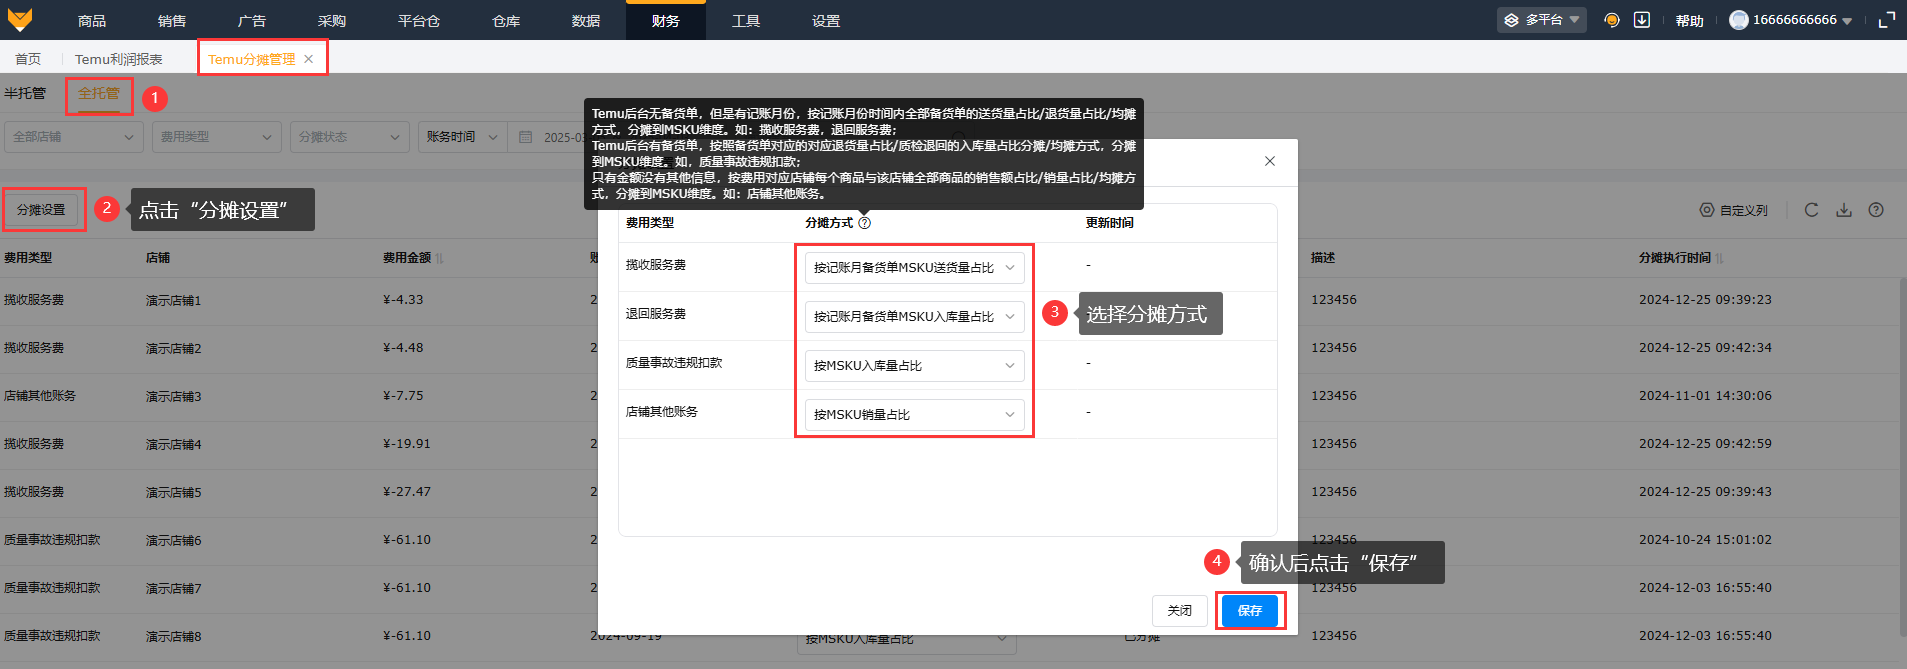Click the 更新时间 header in dialog
Viewport: 1907px width, 669px height.
(x=1110, y=223)
